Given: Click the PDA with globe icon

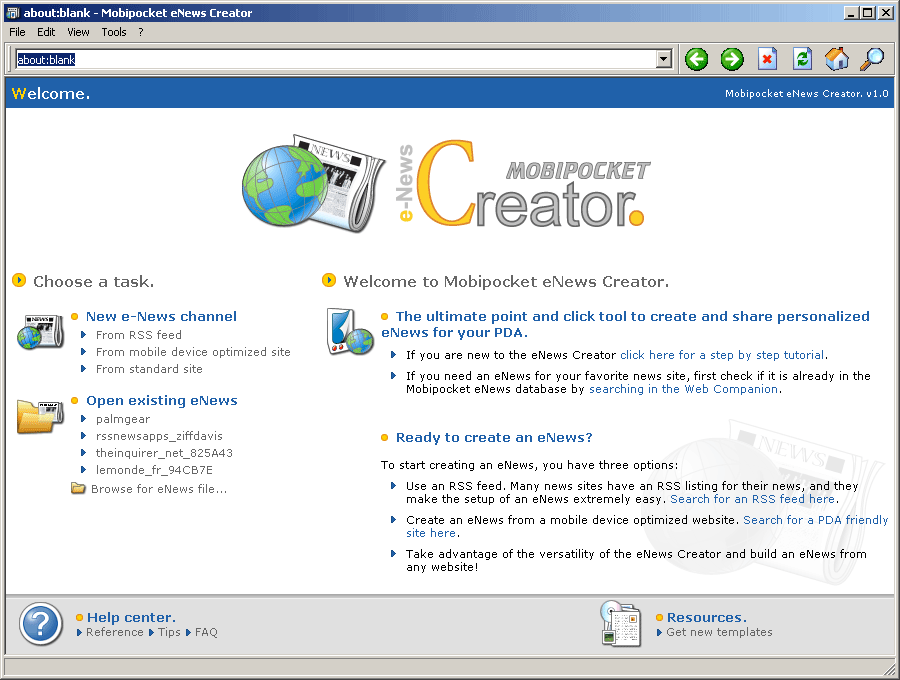Looking at the screenshot, I should tap(350, 332).
